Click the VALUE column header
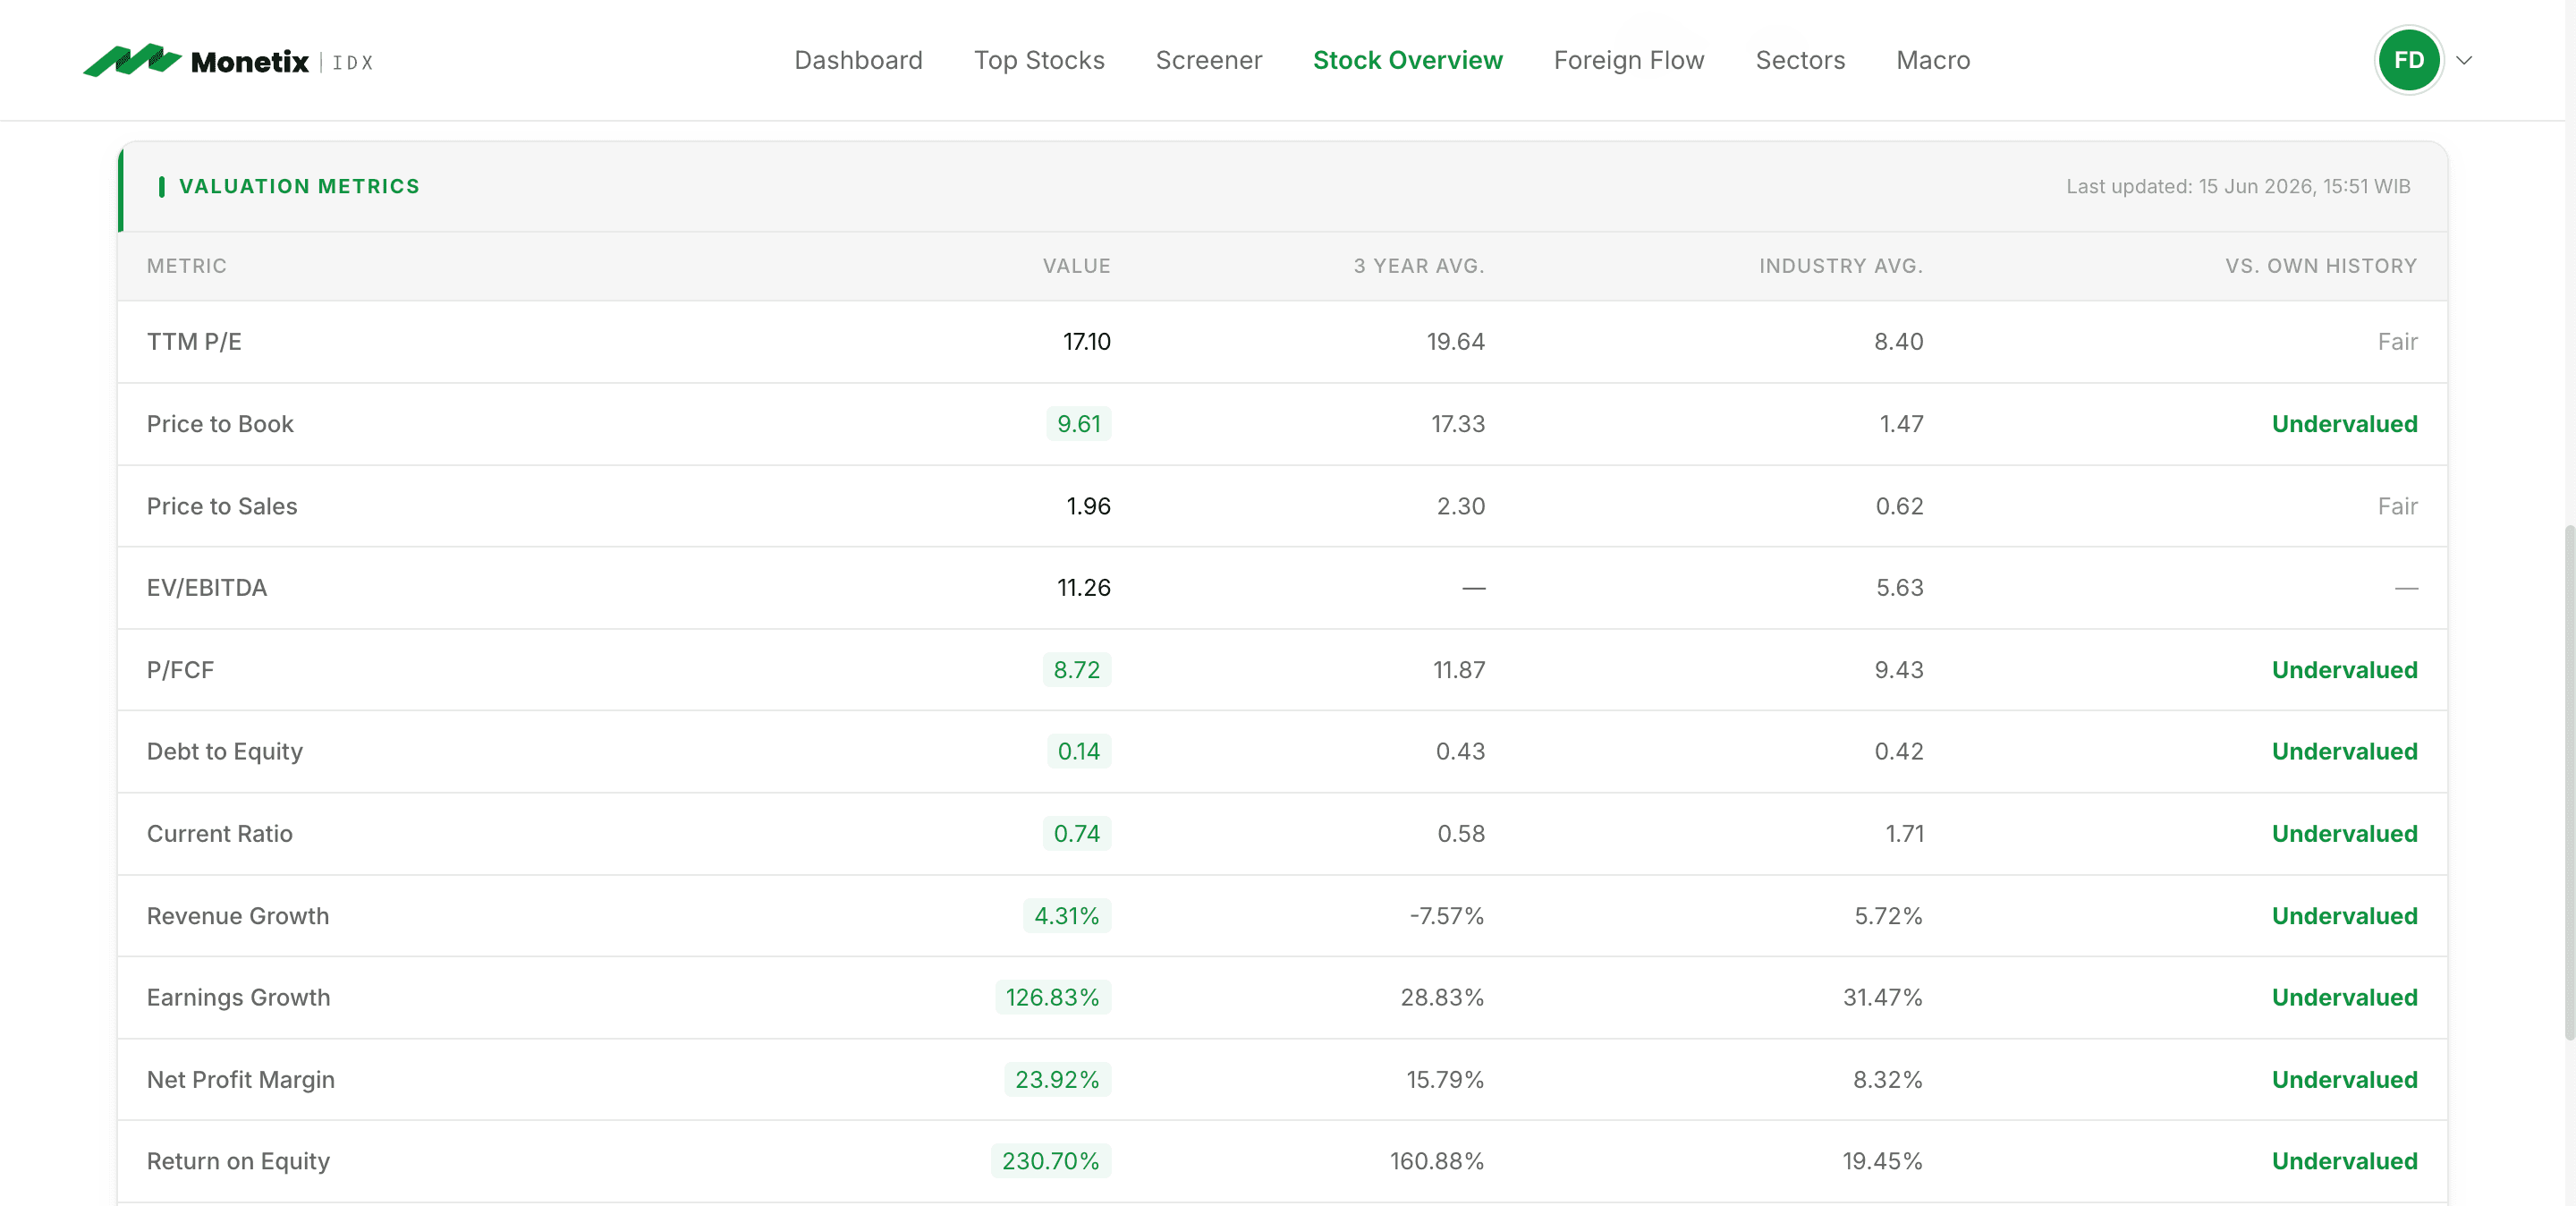Image resolution: width=2576 pixels, height=1206 pixels. (1076, 266)
